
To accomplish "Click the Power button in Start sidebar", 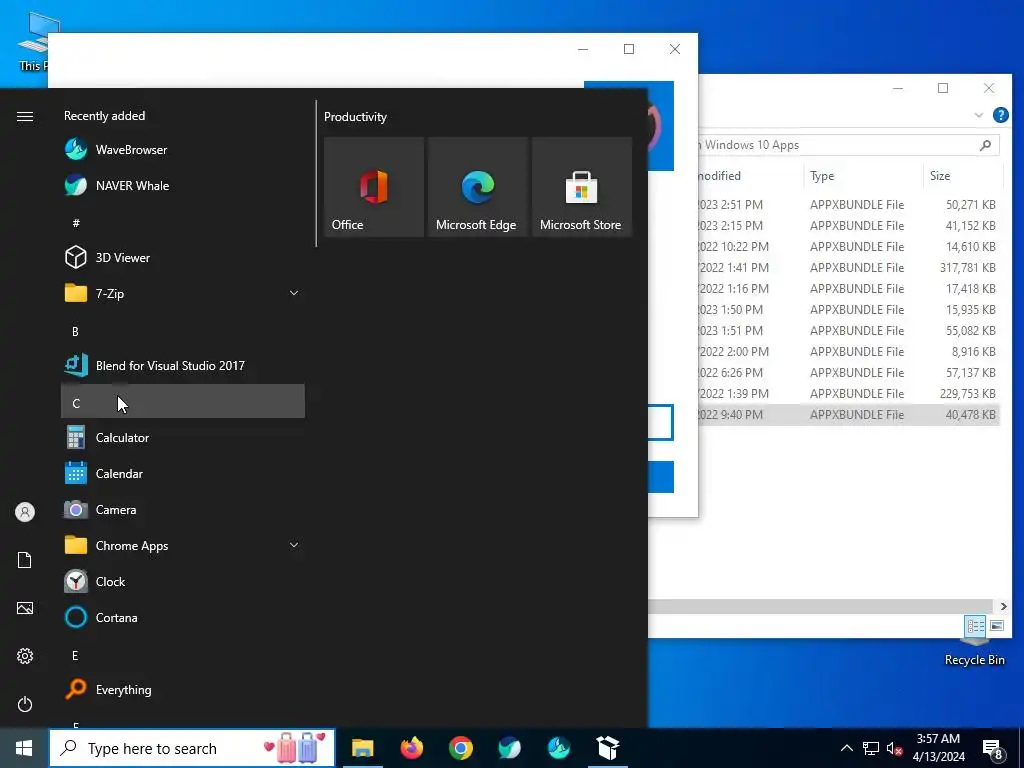I will tap(25, 704).
